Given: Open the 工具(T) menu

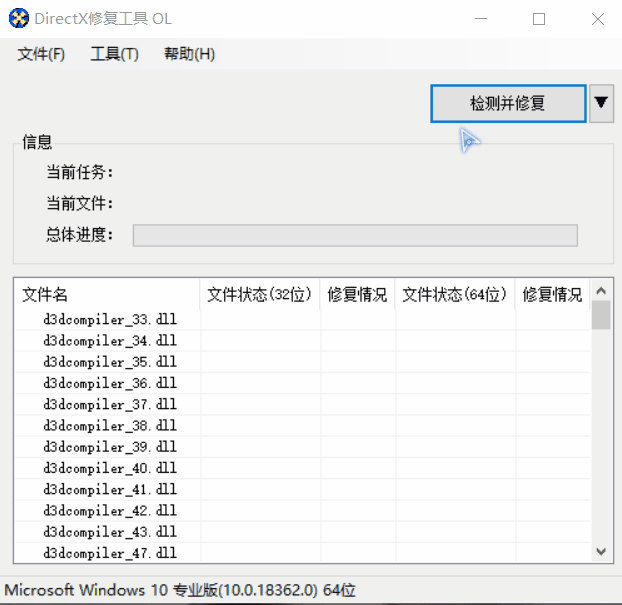Looking at the screenshot, I should [114, 54].
